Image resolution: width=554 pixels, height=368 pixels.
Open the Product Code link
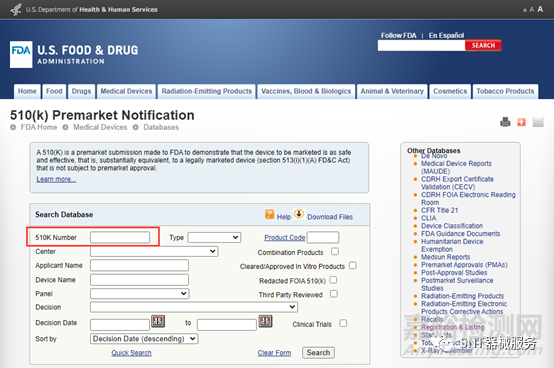coord(284,238)
